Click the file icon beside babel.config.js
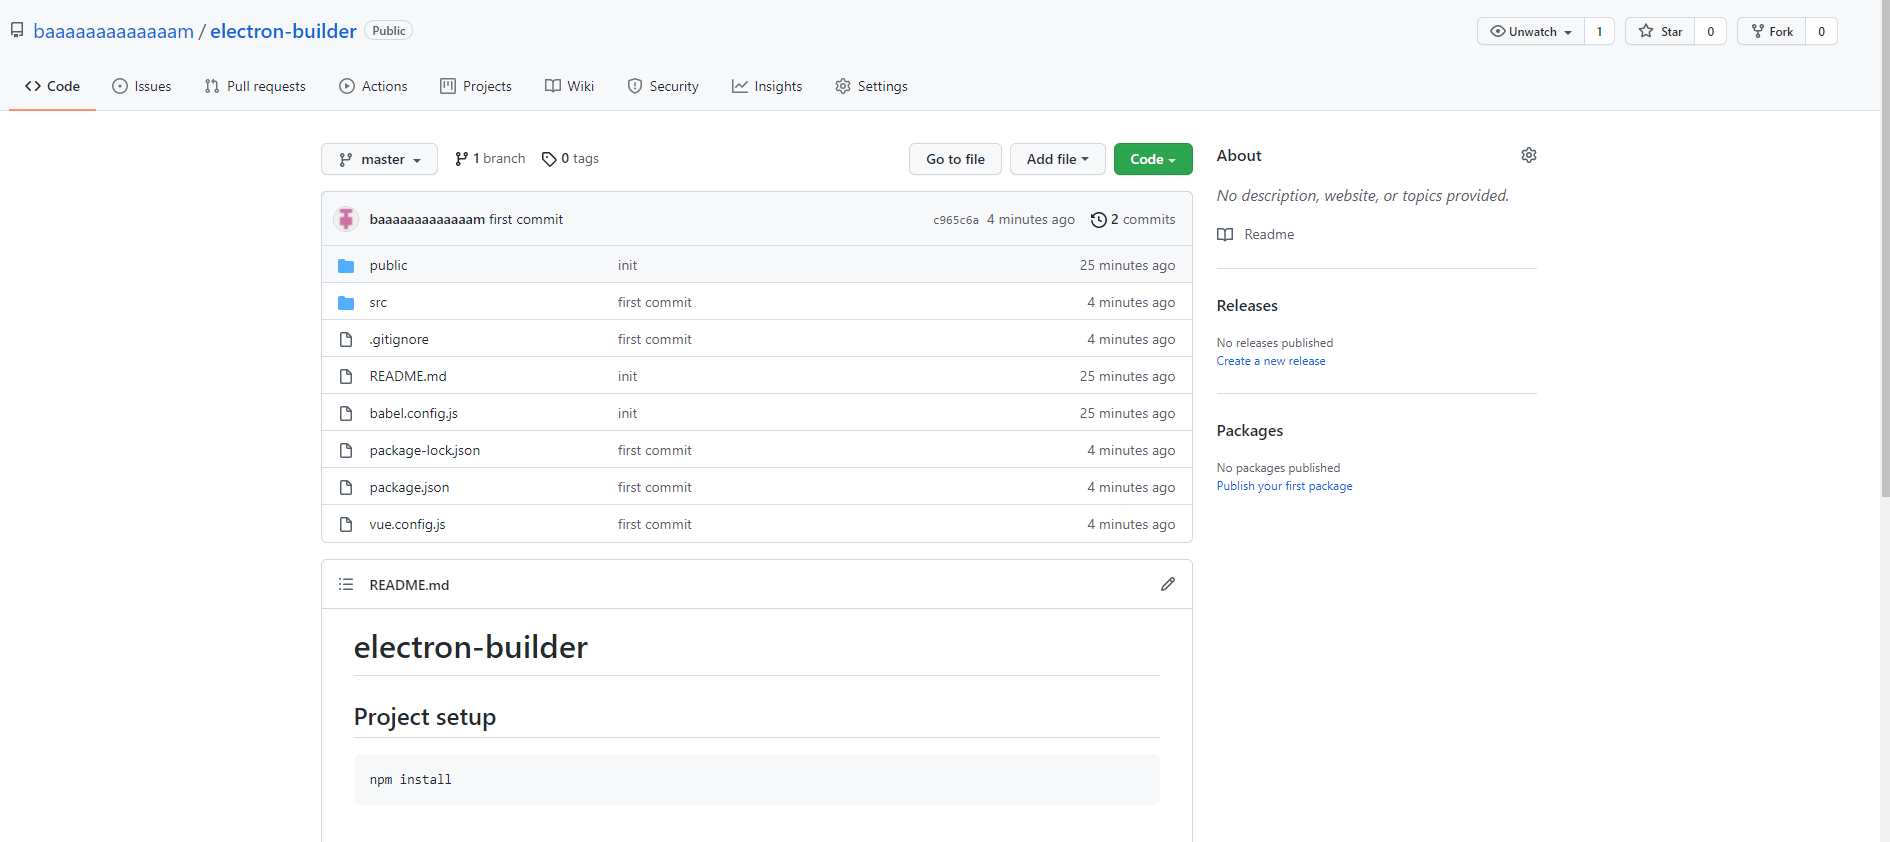1890x842 pixels. [x=346, y=413]
